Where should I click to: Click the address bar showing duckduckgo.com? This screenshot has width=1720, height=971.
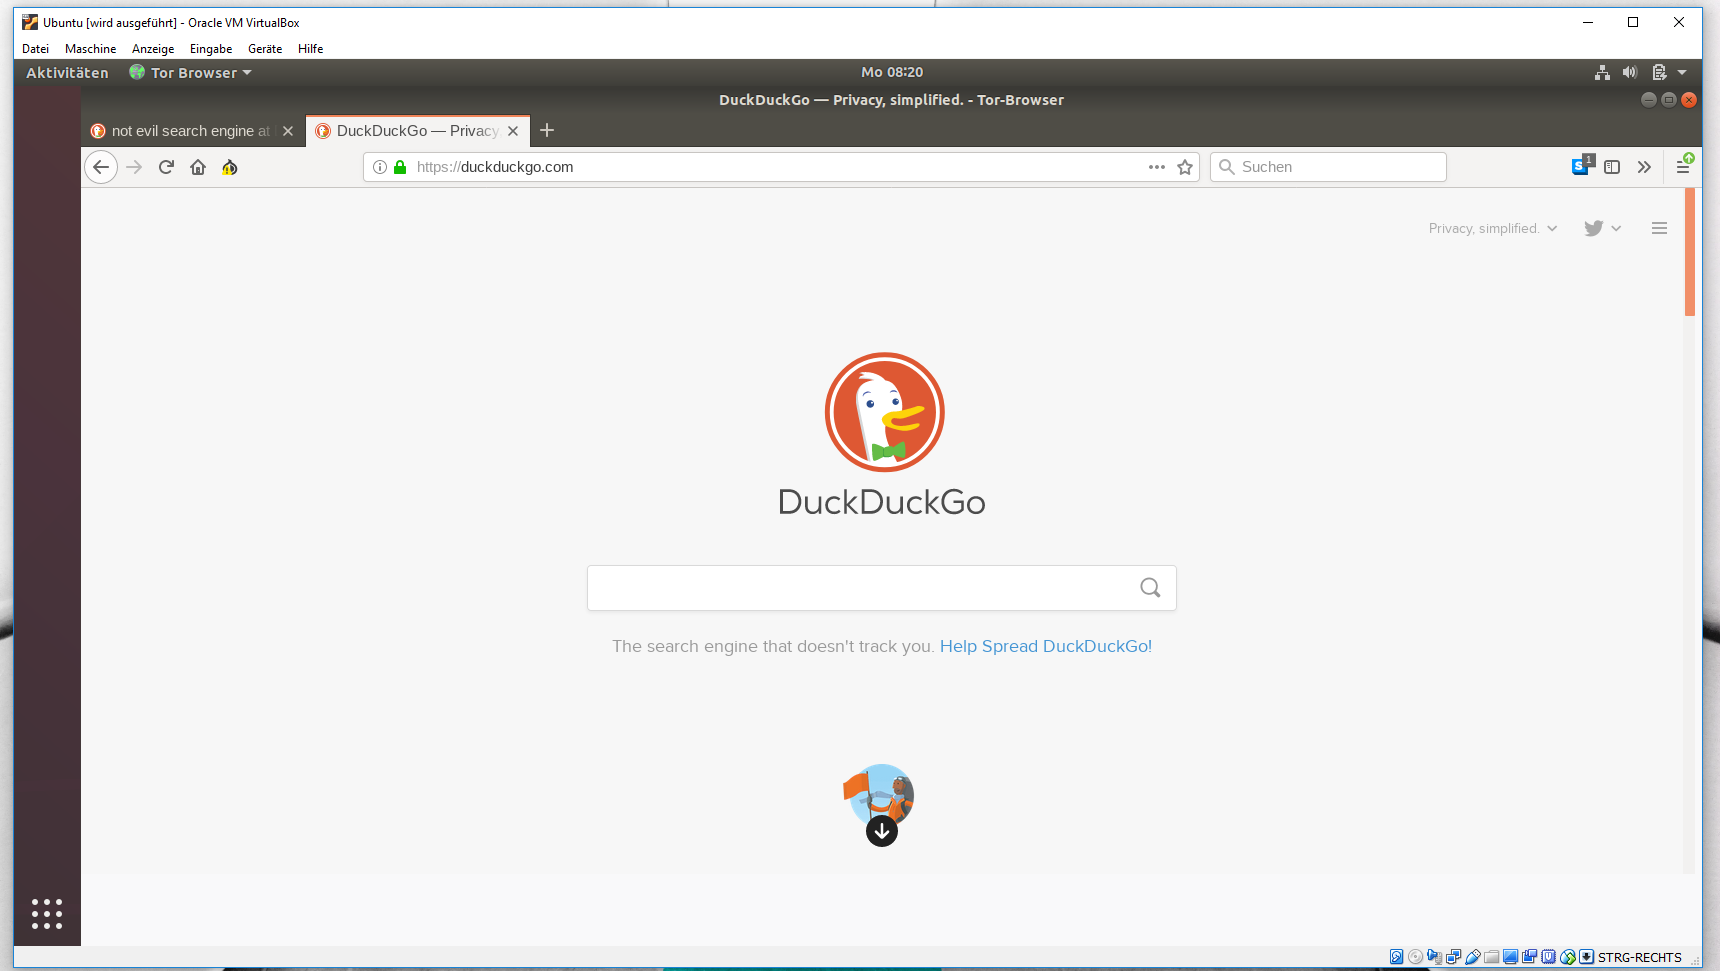coord(780,167)
